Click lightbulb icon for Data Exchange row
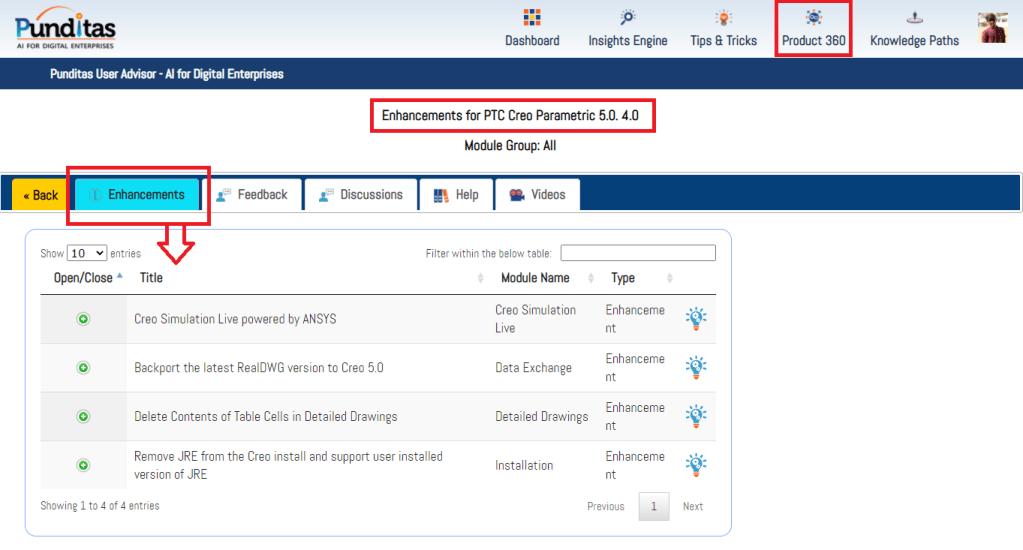This screenshot has width=1023, height=550. click(x=696, y=367)
